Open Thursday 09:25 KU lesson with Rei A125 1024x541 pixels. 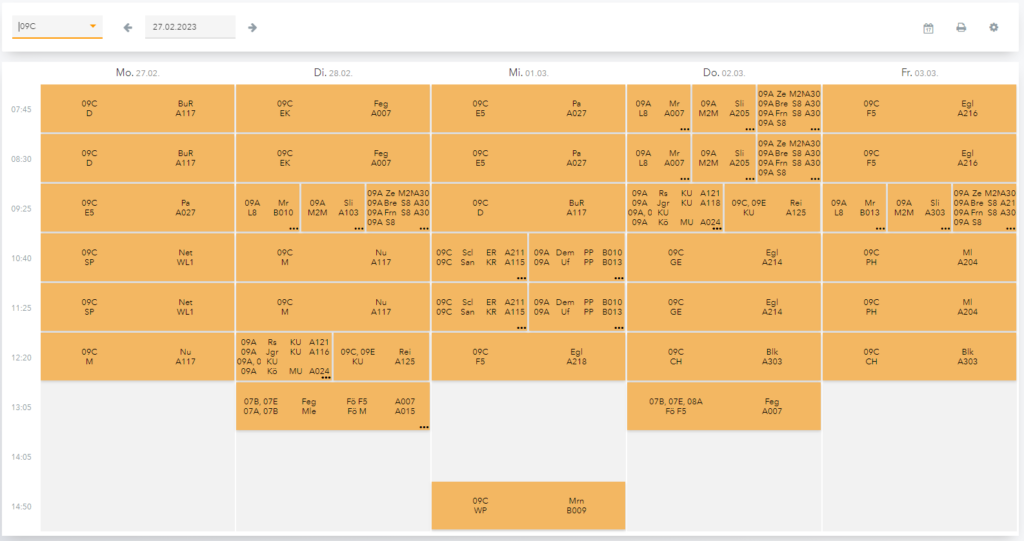[x=771, y=207]
